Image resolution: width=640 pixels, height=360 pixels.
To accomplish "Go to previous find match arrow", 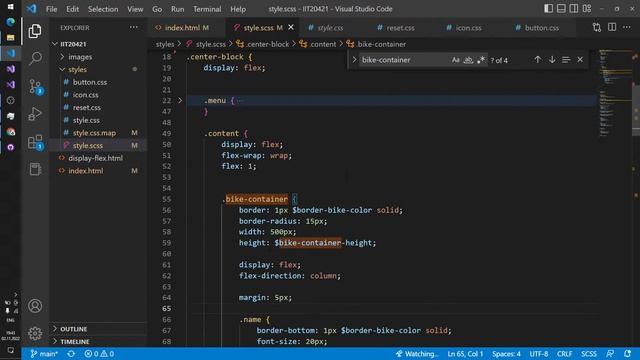I will (x=538, y=60).
